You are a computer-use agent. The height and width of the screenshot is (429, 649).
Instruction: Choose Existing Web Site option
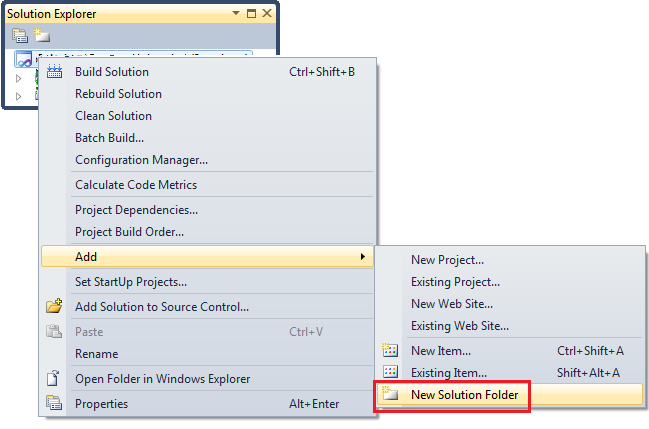[460, 326]
